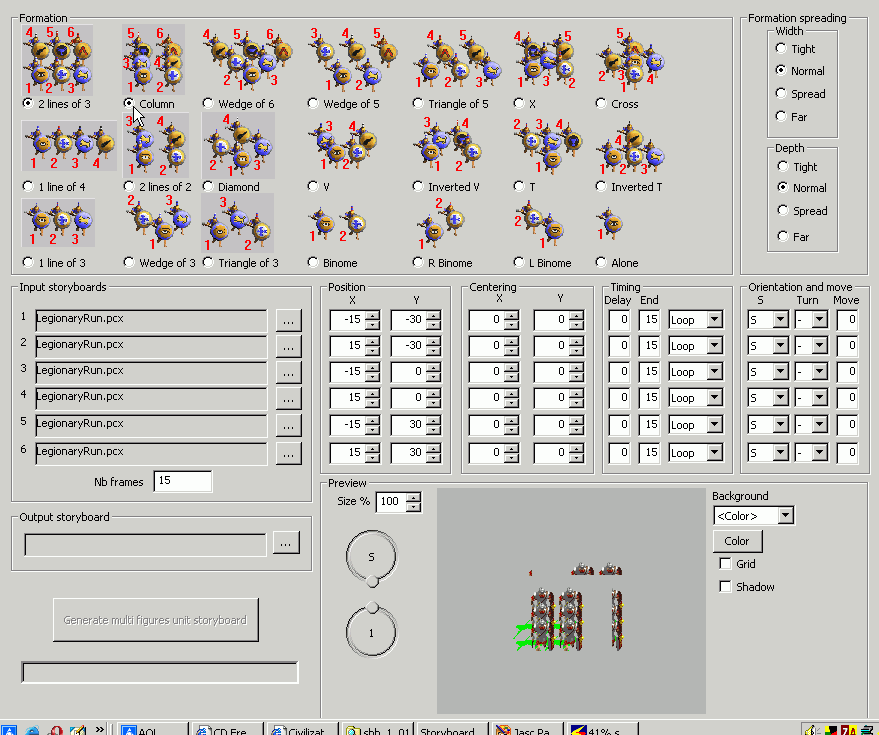Viewport: 879px width, 735px height.
Task: Select the 'Triangle of 5' formation picture
Action: coord(457,59)
